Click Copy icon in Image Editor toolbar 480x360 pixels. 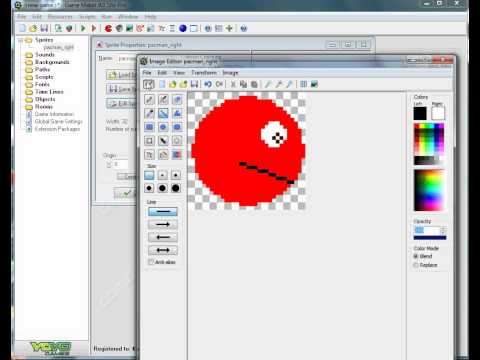pos(243,84)
